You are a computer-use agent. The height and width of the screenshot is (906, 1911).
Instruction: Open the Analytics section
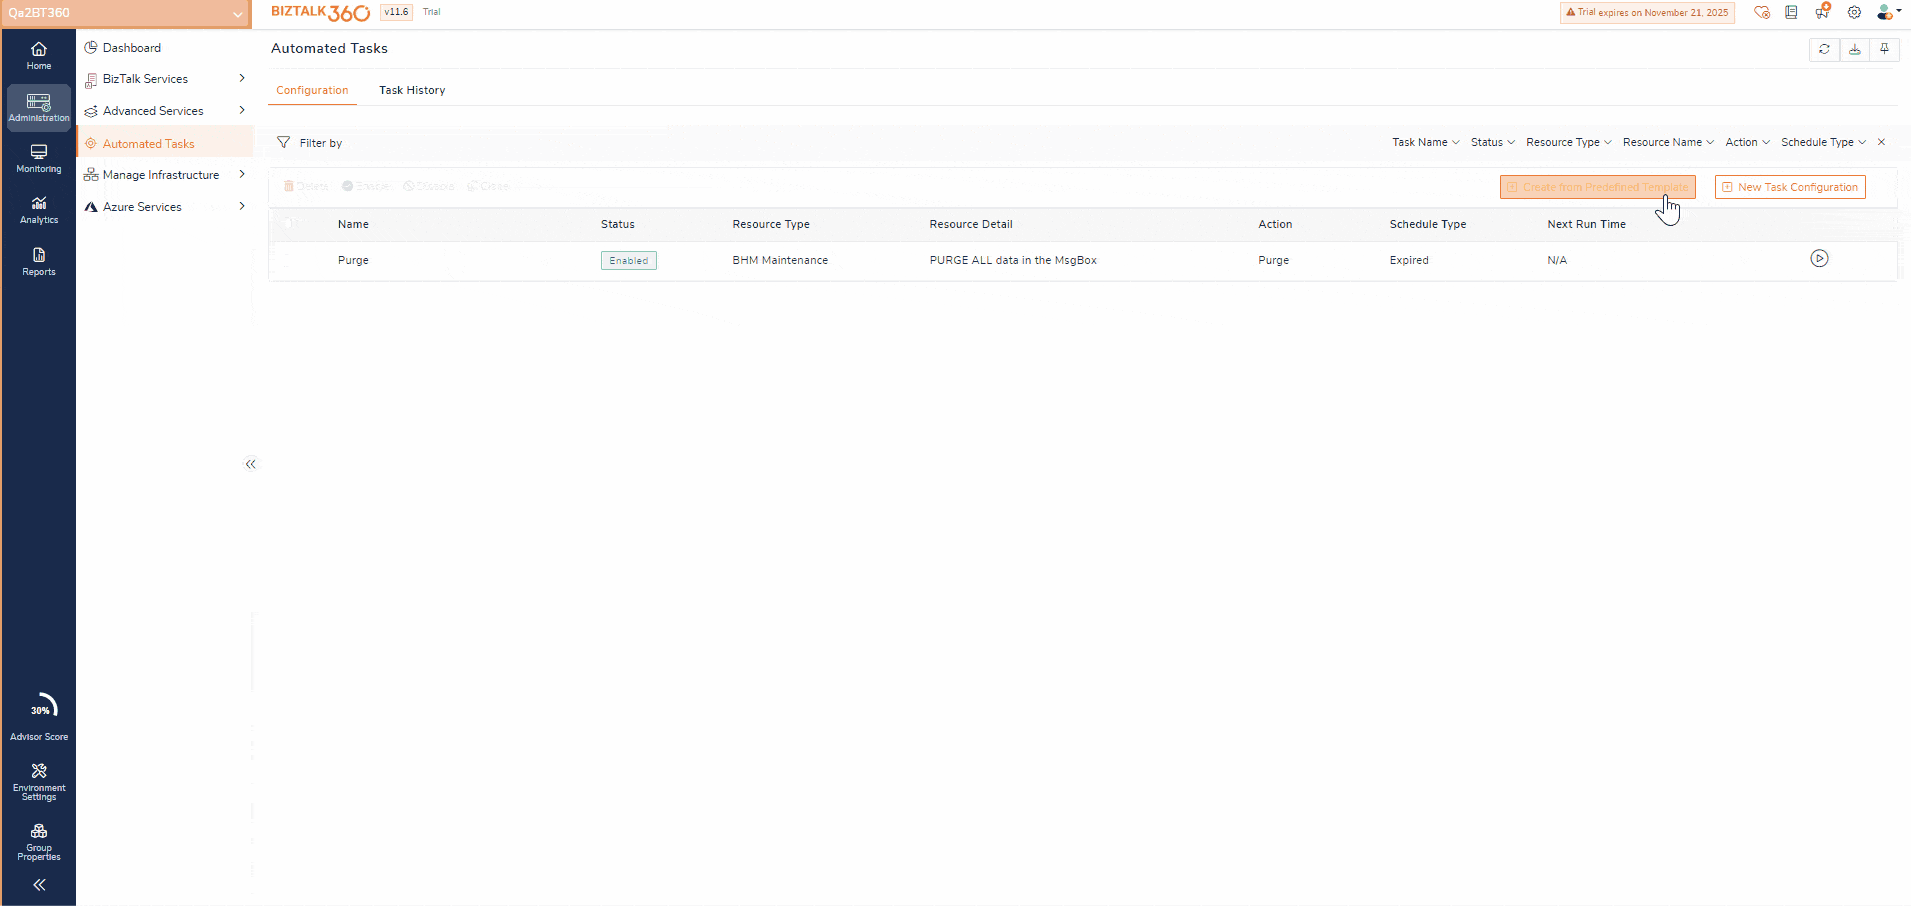39,210
